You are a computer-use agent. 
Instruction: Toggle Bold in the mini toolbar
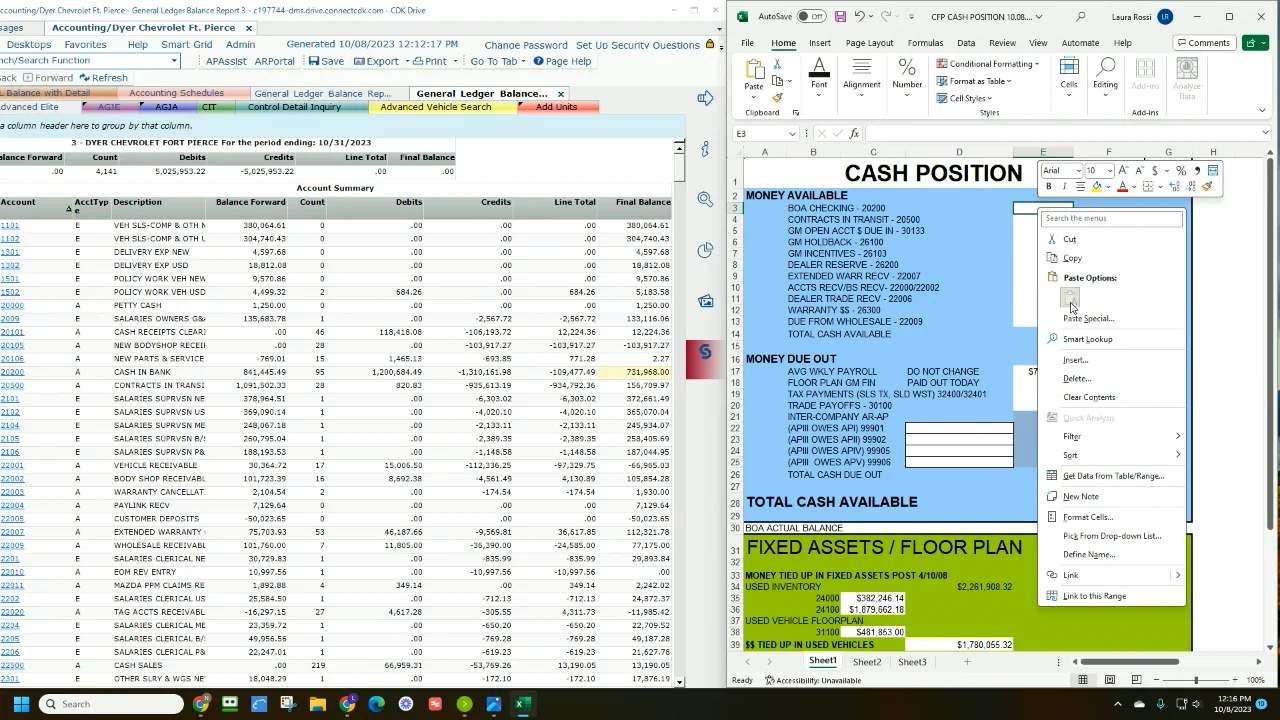pyautogui.click(x=1048, y=187)
